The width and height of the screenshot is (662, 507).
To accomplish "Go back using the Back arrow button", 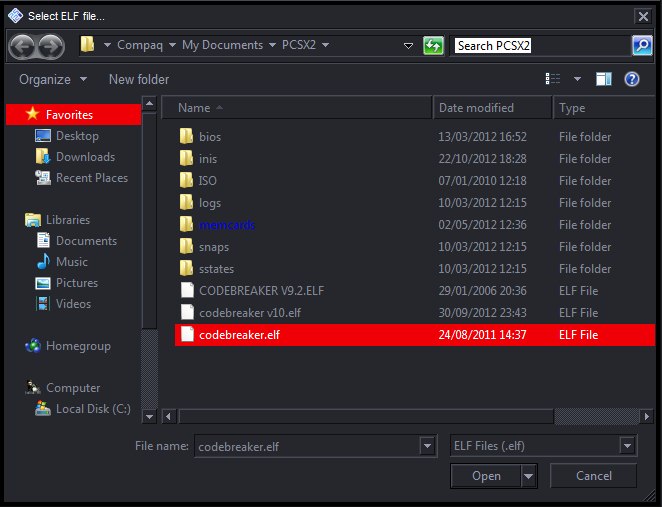I will pyautogui.click(x=23, y=46).
